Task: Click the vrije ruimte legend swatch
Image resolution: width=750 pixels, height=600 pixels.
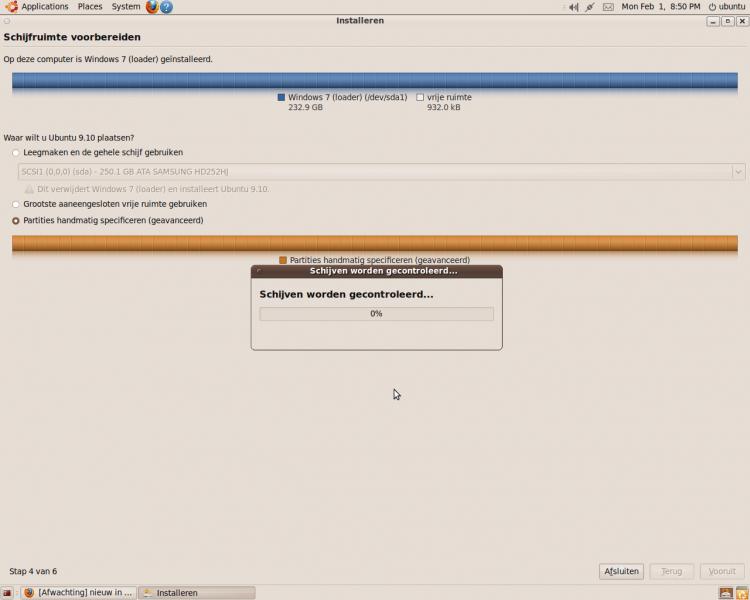Action: coord(420,97)
